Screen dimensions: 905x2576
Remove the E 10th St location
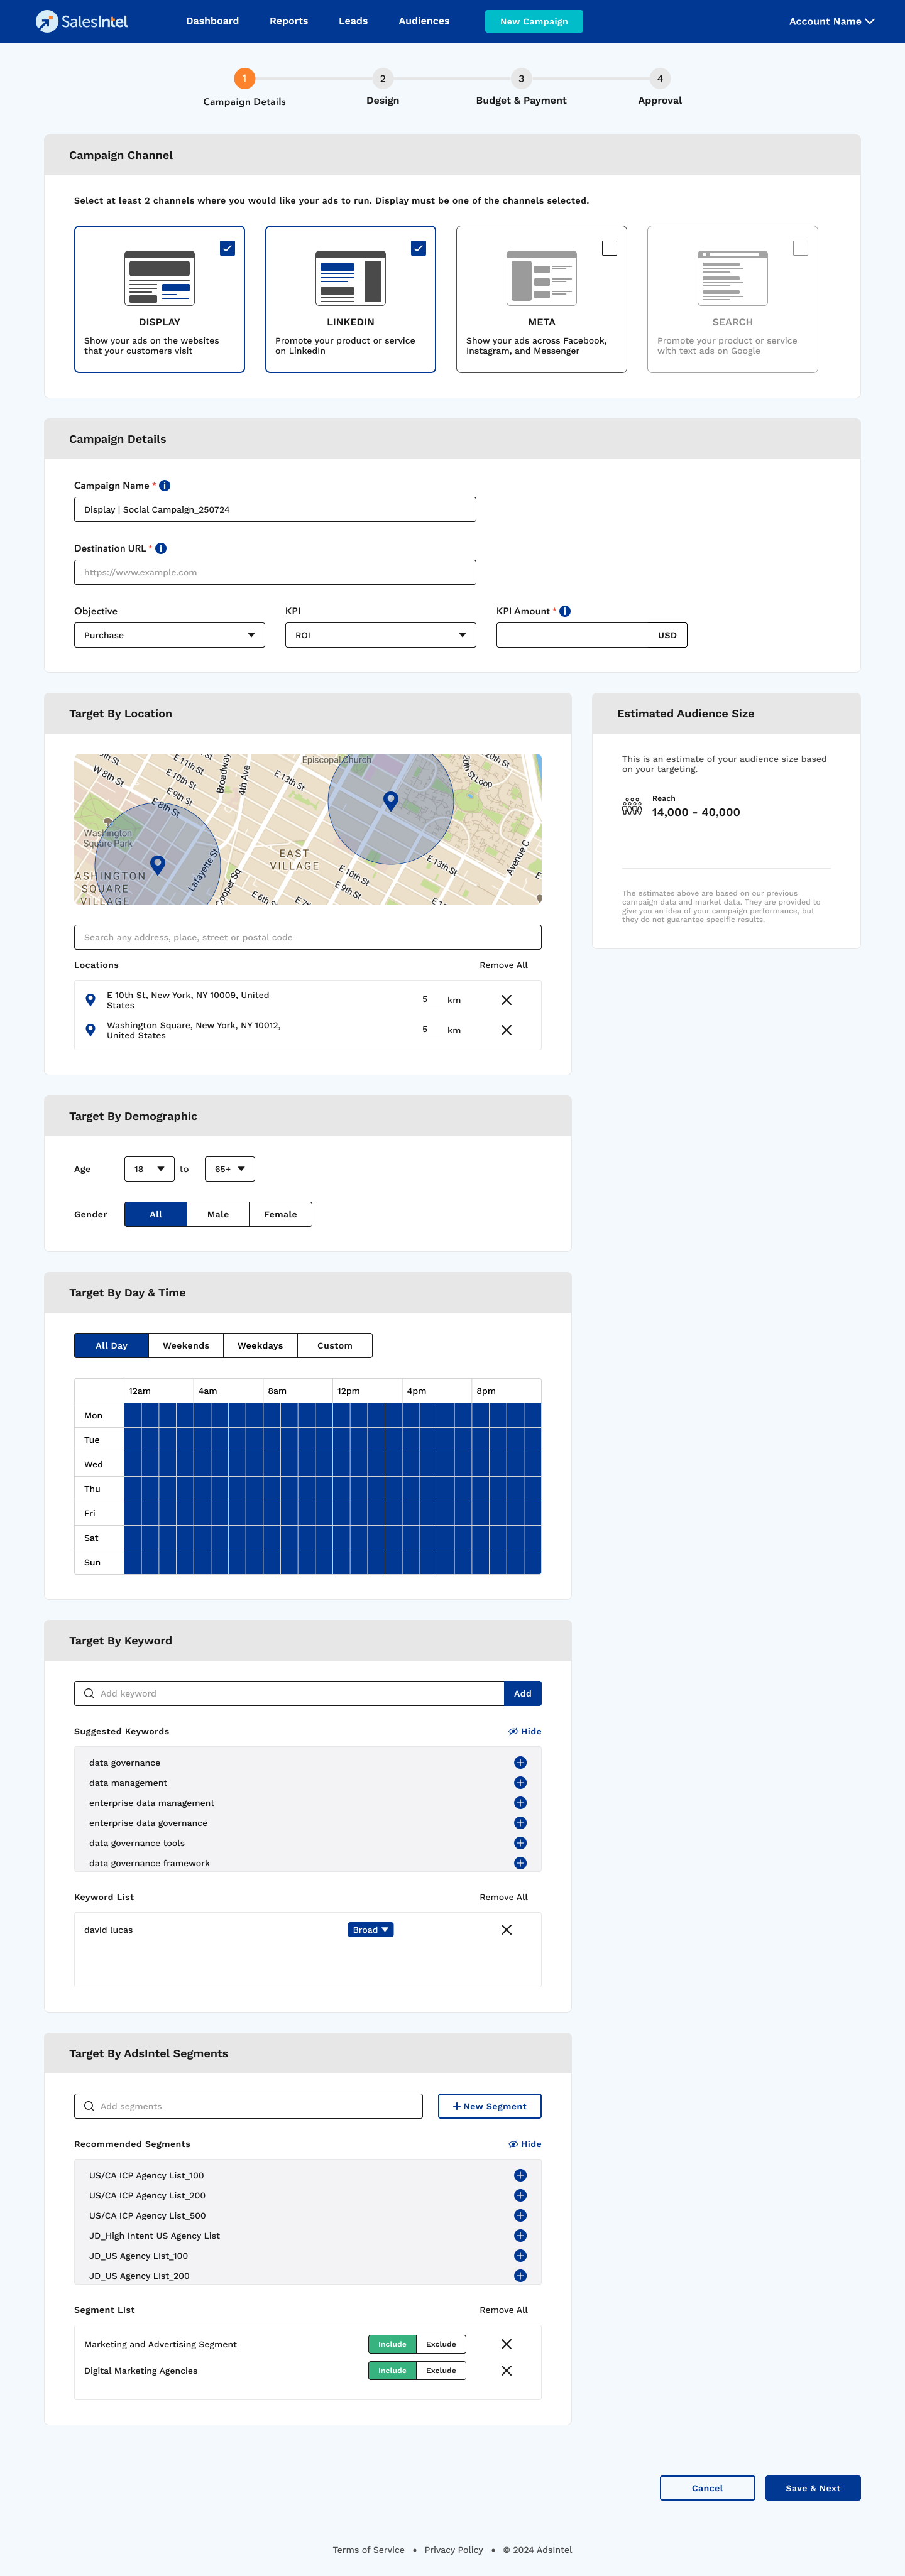click(x=506, y=1000)
